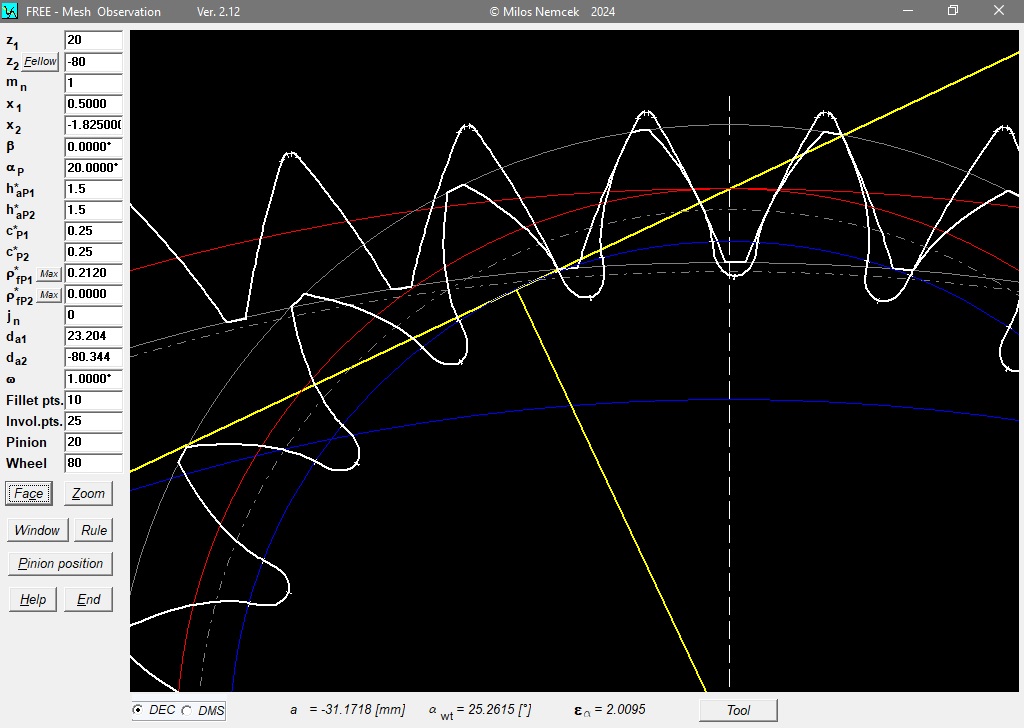Close the Mesh Observation window
This screenshot has width=1024, height=728.
pyautogui.click(x=999, y=10)
